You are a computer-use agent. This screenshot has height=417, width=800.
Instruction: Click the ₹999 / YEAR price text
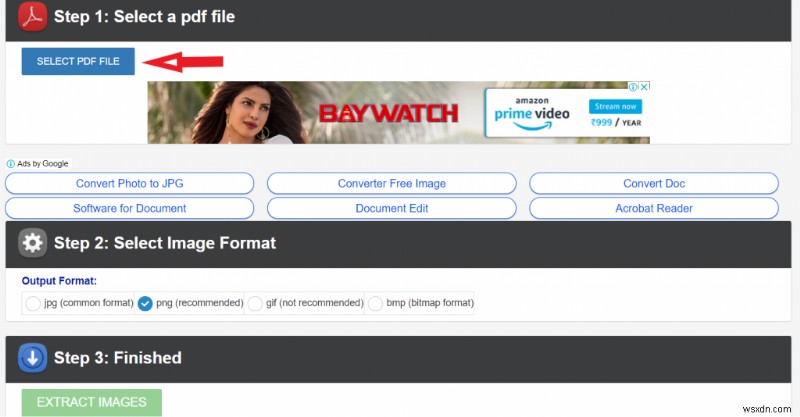click(616, 122)
